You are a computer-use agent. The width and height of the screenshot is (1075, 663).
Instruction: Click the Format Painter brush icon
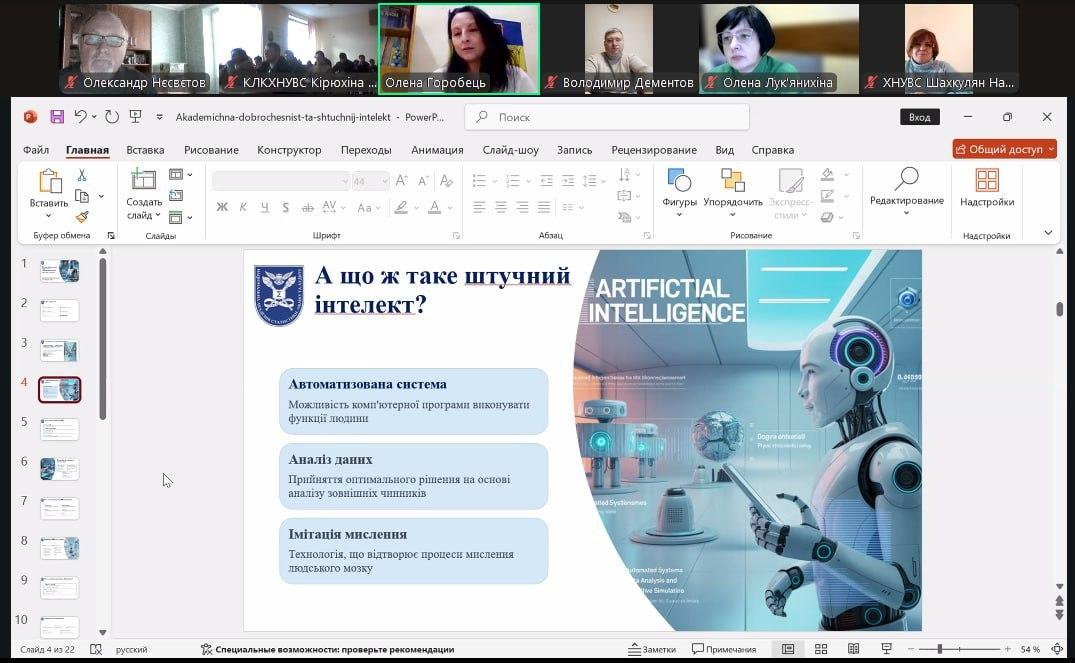point(82,216)
